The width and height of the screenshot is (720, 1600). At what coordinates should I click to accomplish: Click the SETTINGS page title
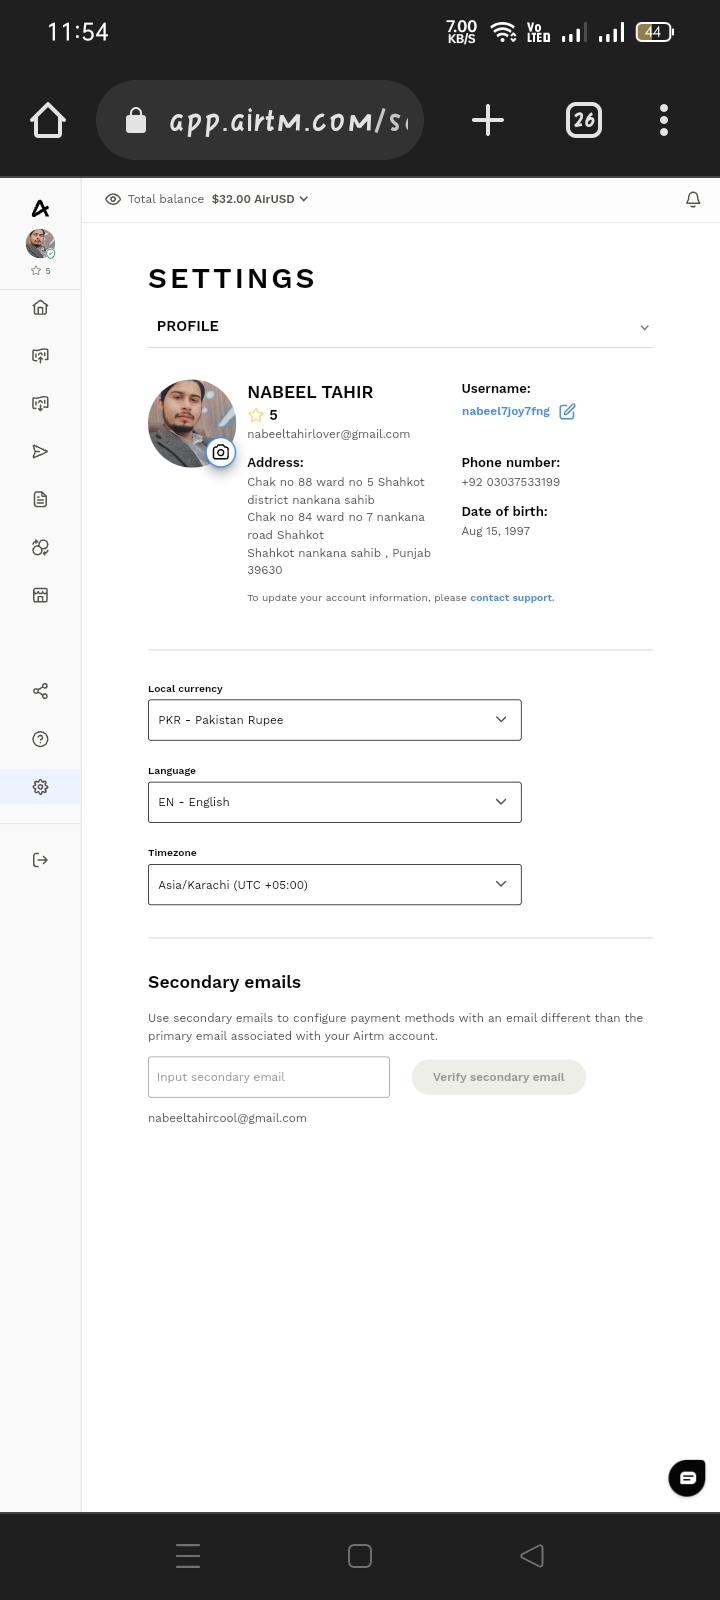(x=232, y=279)
